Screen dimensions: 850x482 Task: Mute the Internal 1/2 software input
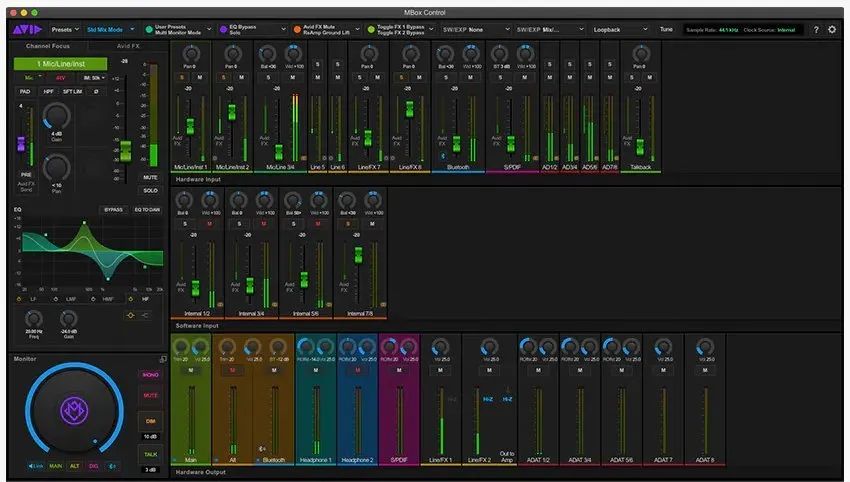[x=209, y=224]
